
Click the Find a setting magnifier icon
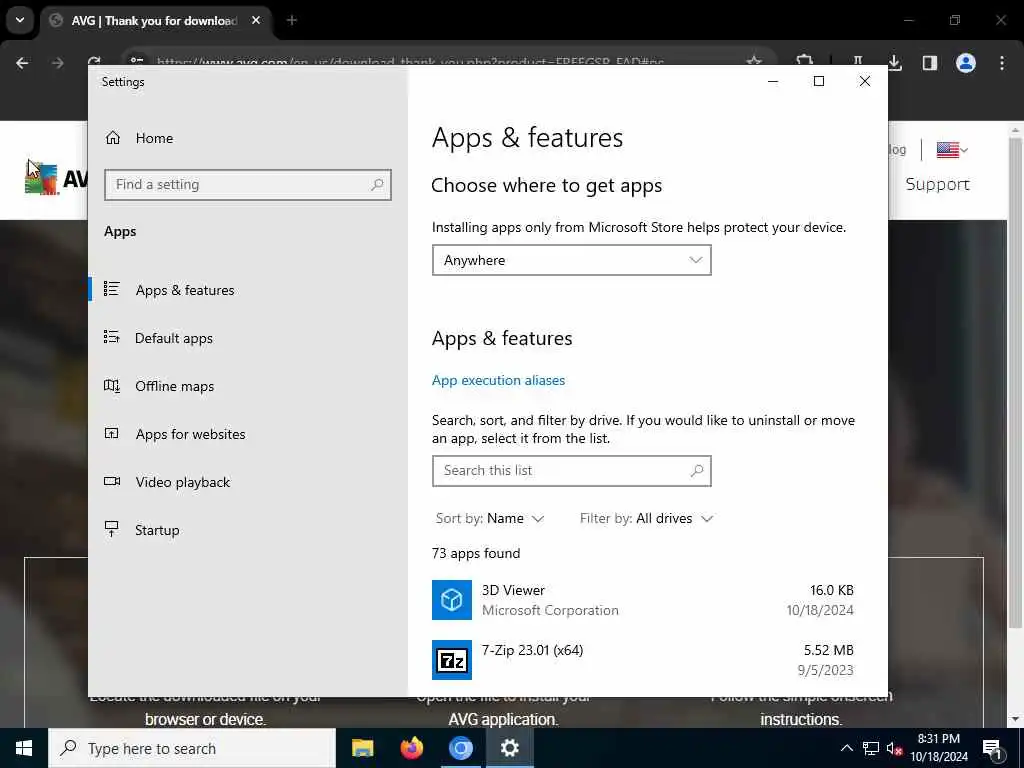[377, 185]
